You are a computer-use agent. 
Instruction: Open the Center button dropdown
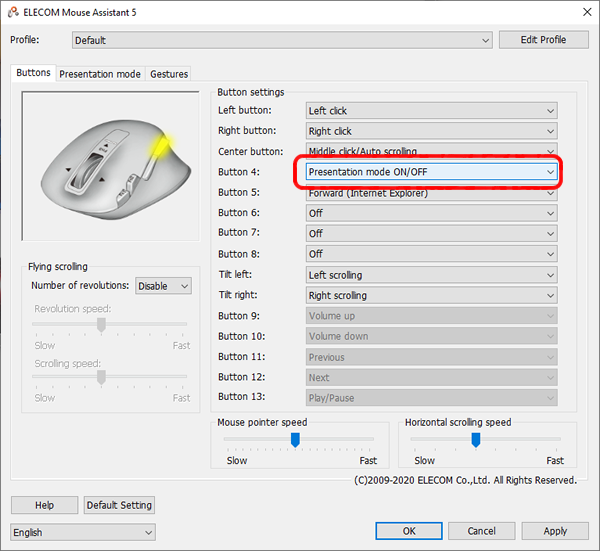click(x=431, y=150)
